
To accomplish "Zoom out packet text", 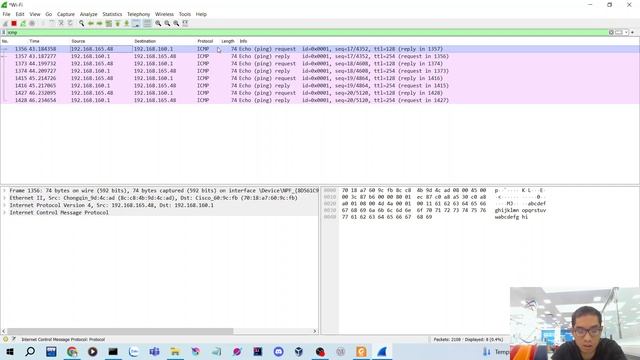I will pyautogui.click(x=167, y=24).
